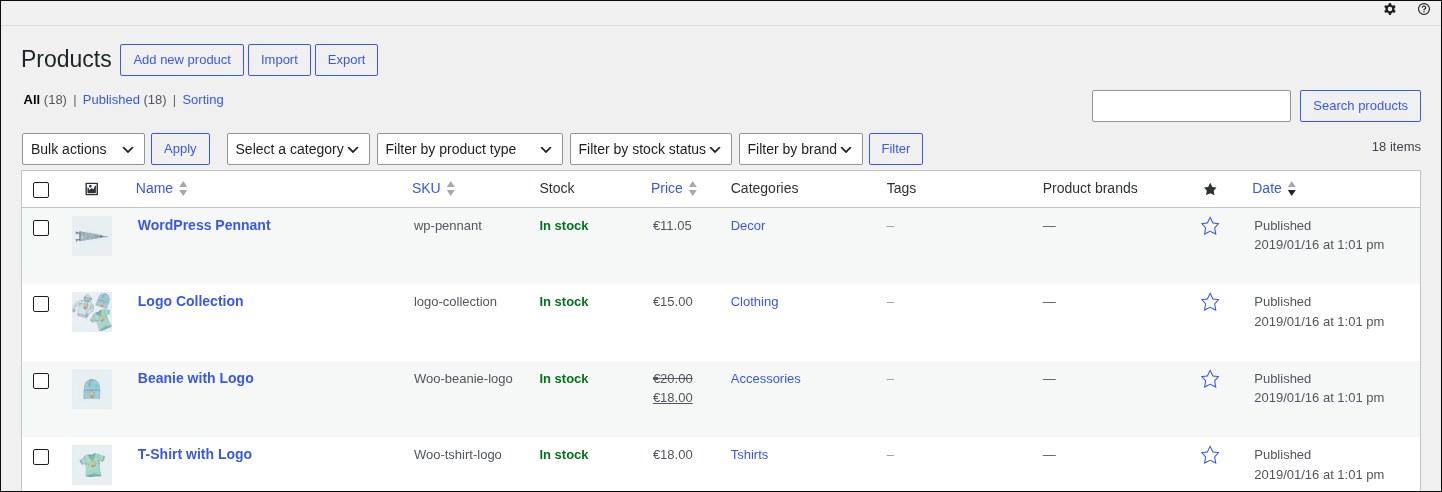Sort products by Price column
This screenshot has height=492, width=1442.
[673, 188]
